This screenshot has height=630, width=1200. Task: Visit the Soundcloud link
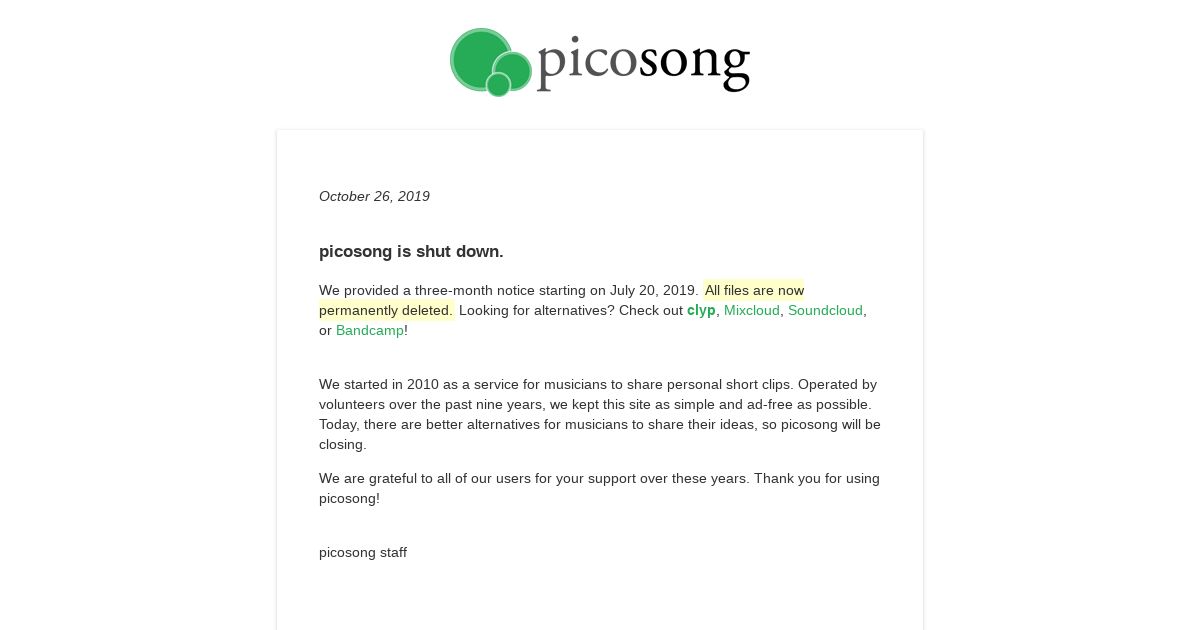825,310
